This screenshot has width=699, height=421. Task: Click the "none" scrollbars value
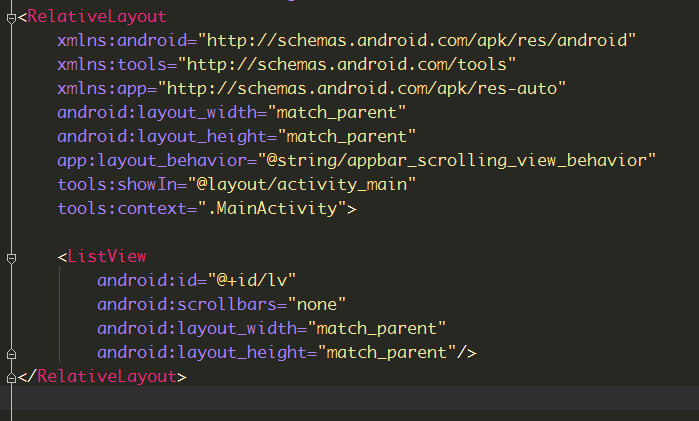(x=317, y=305)
